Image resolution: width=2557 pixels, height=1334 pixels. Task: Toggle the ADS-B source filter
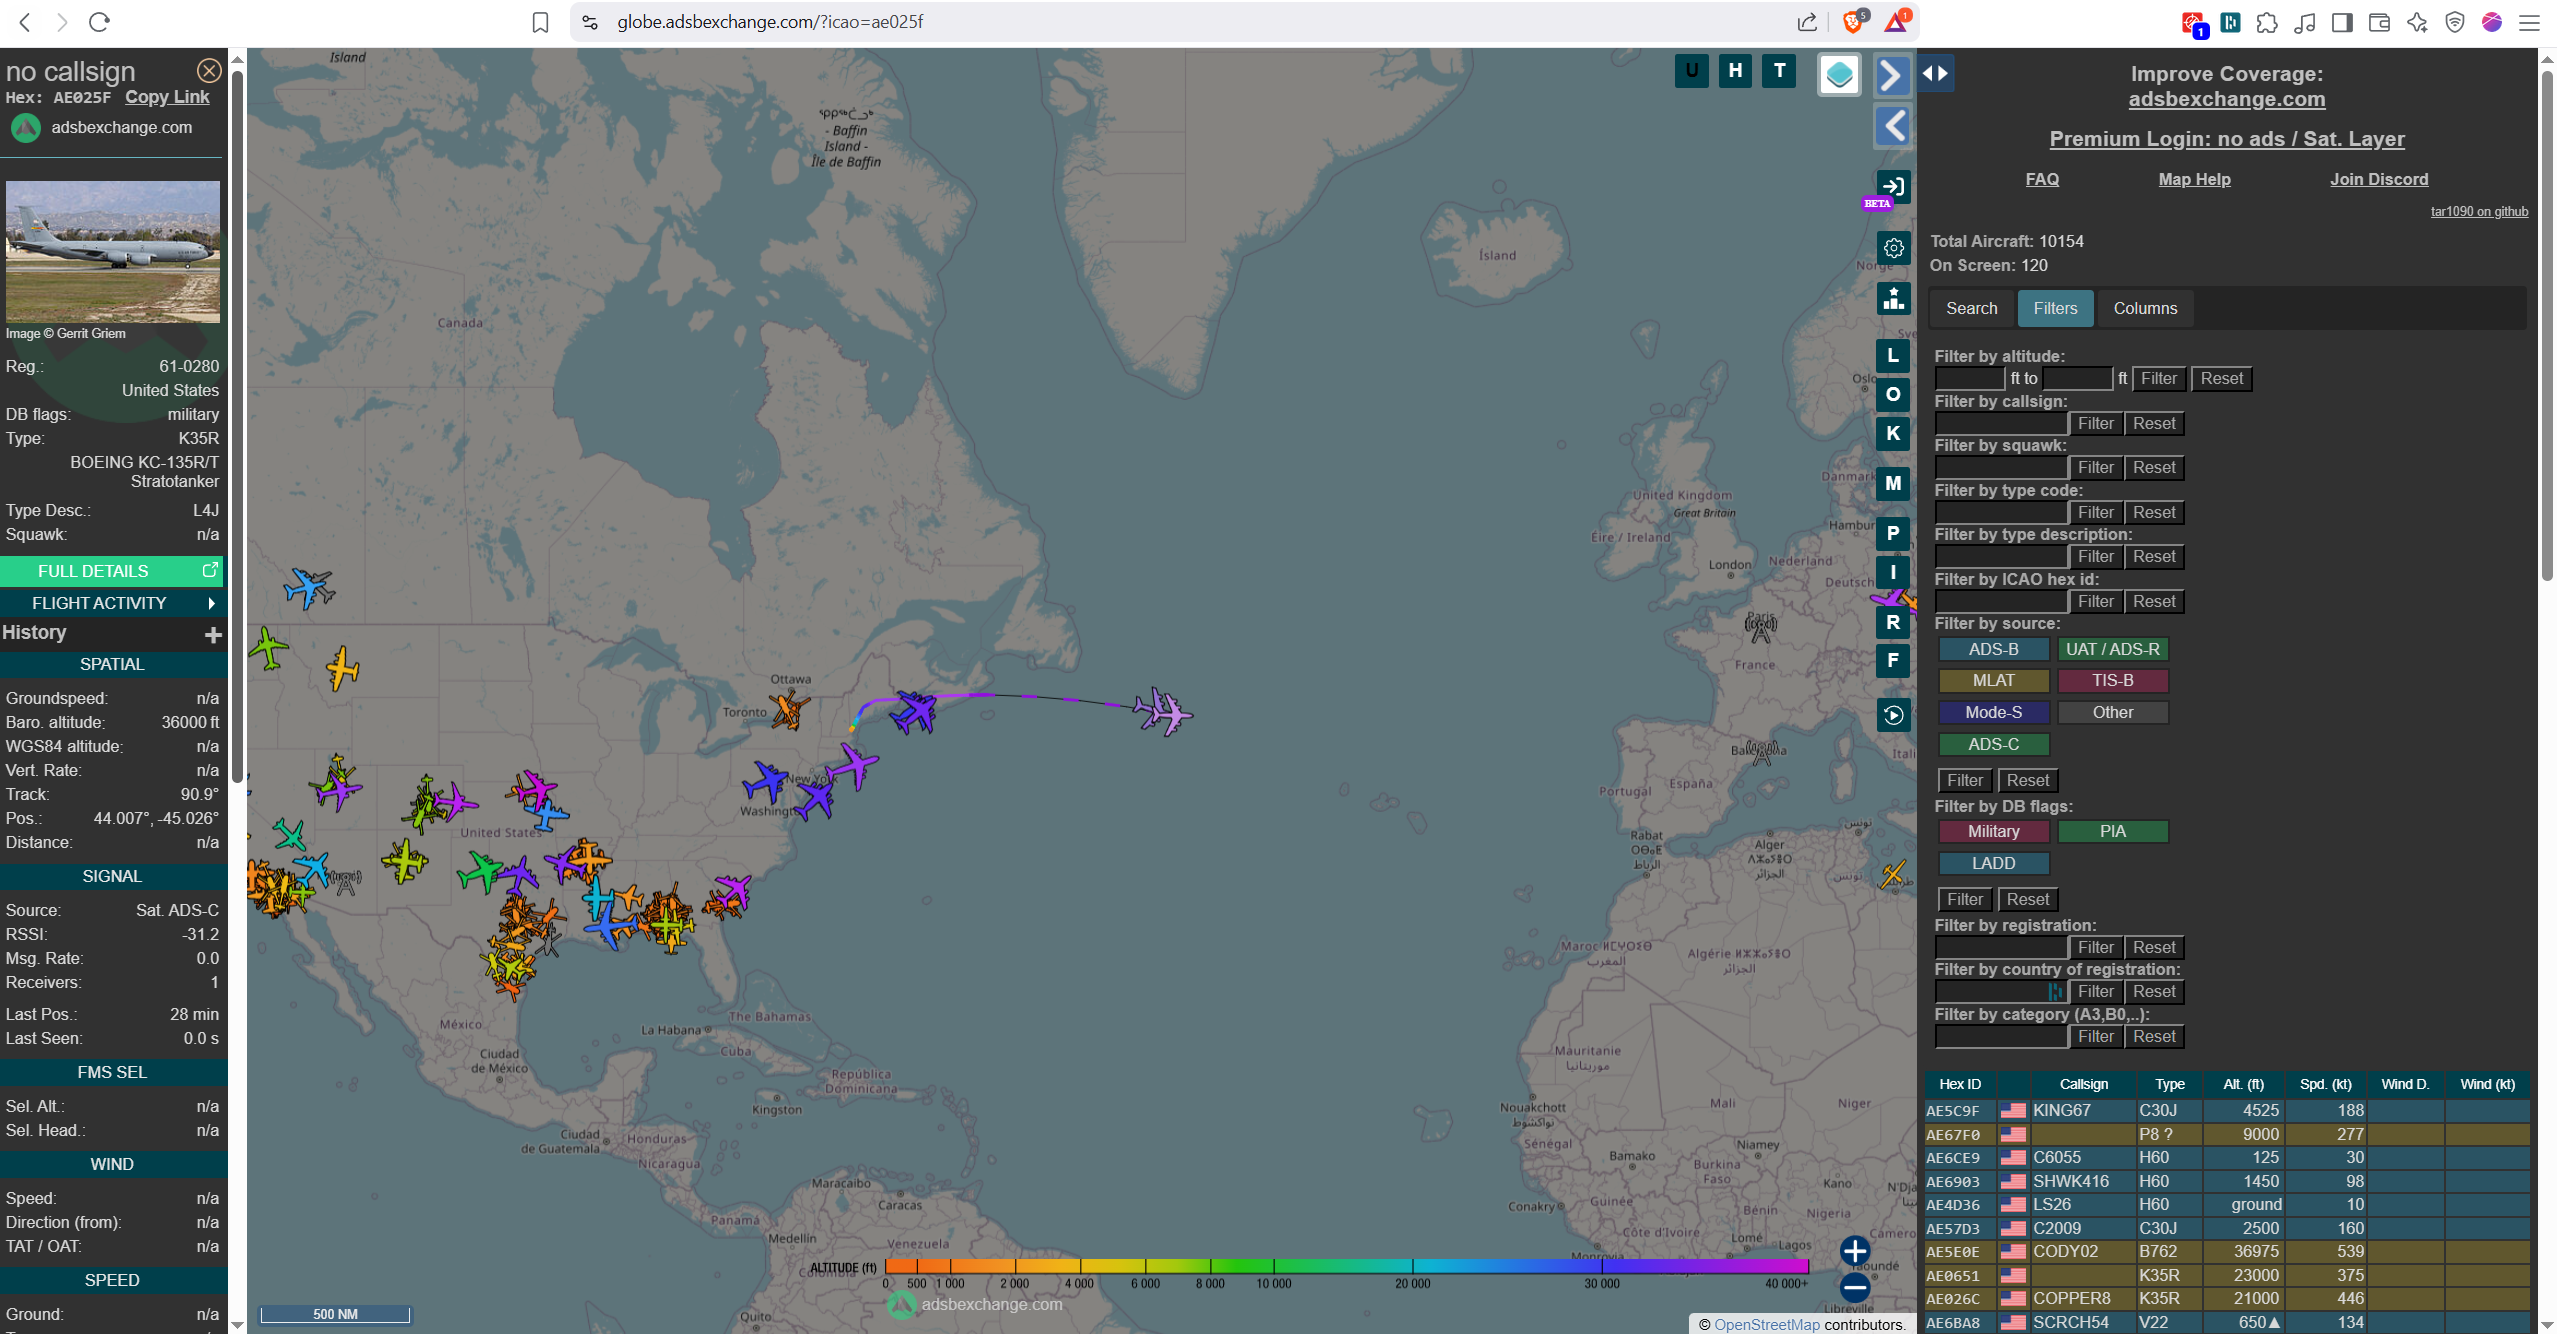coord(1993,649)
